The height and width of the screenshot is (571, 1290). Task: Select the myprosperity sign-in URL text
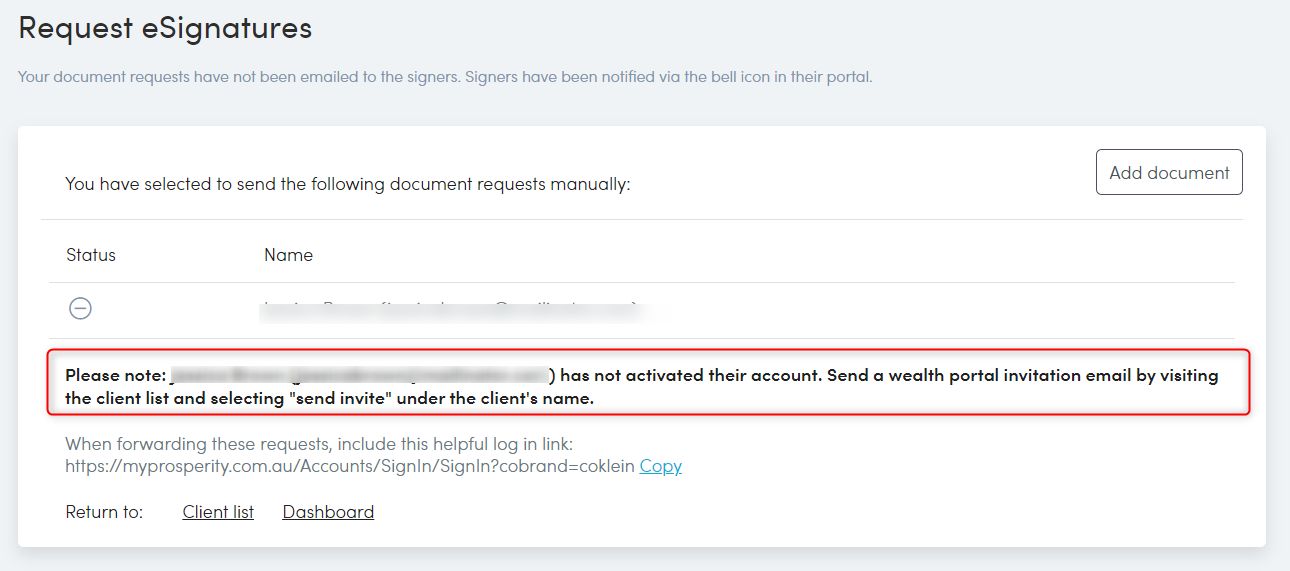pyautogui.click(x=350, y=466)
